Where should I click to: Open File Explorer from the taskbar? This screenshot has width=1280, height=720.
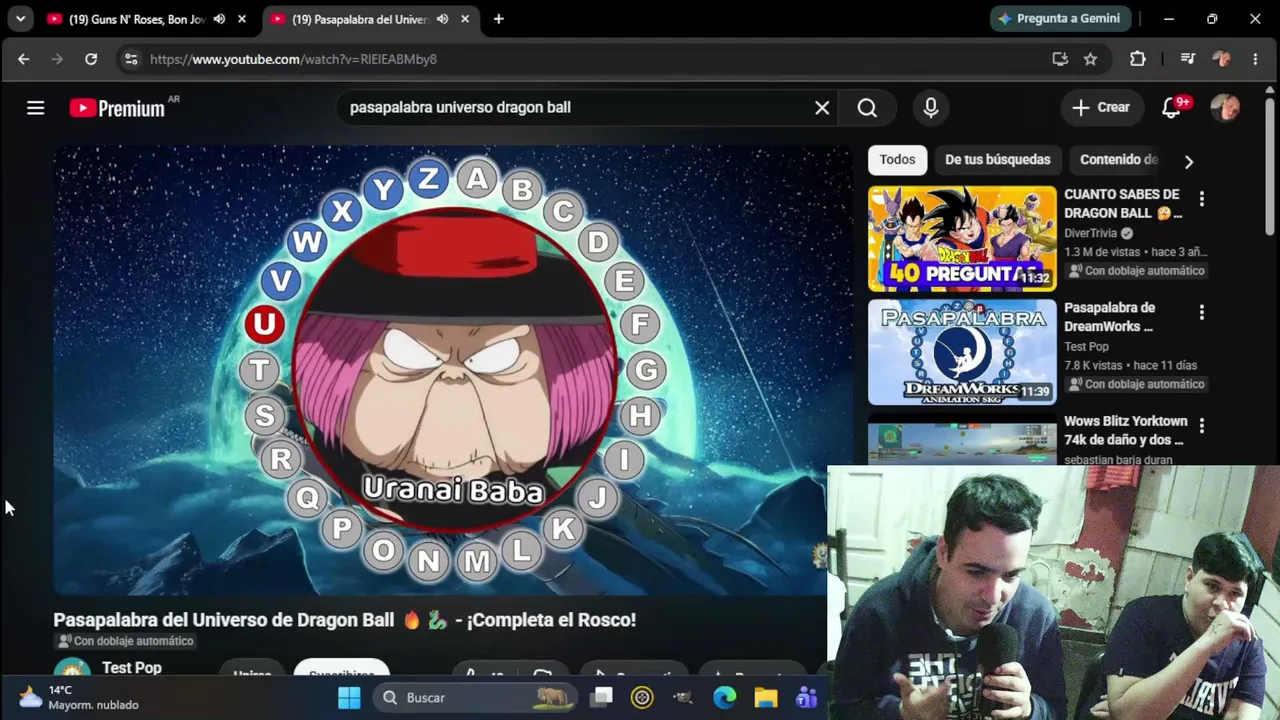click(766, 698)
